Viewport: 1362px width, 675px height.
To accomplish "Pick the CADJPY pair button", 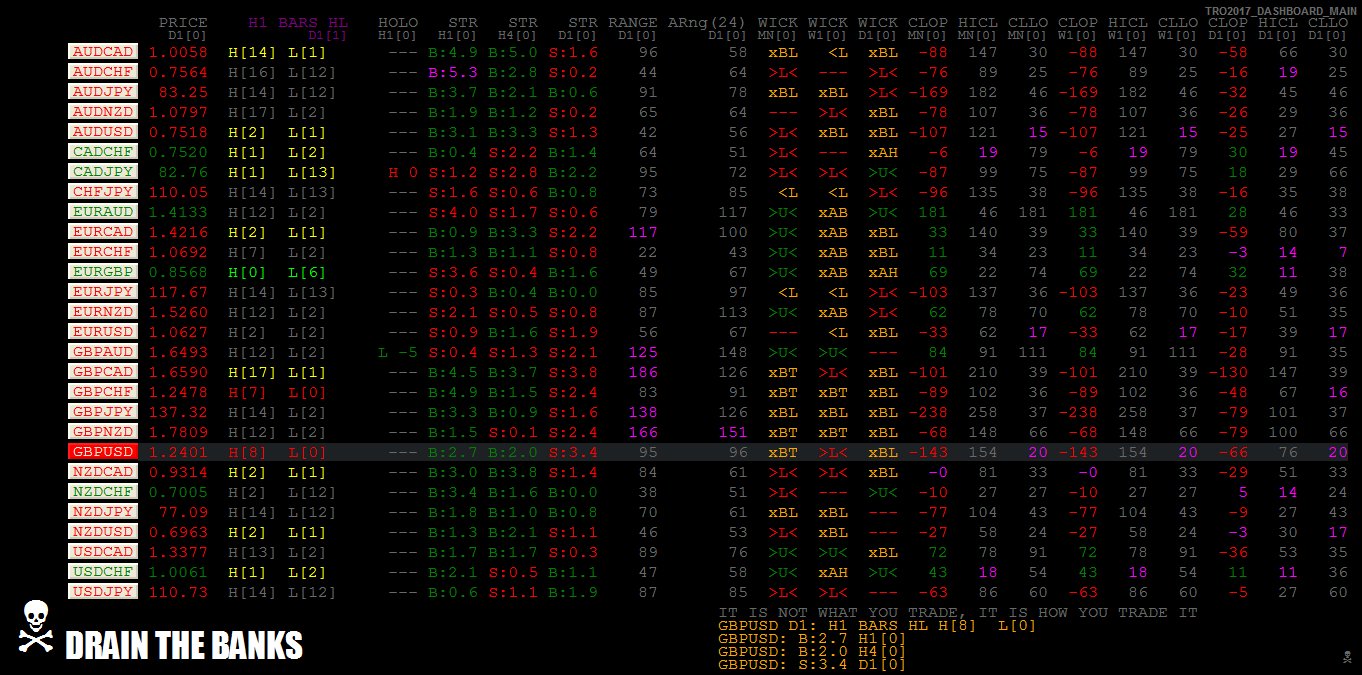I will [103, 171].
